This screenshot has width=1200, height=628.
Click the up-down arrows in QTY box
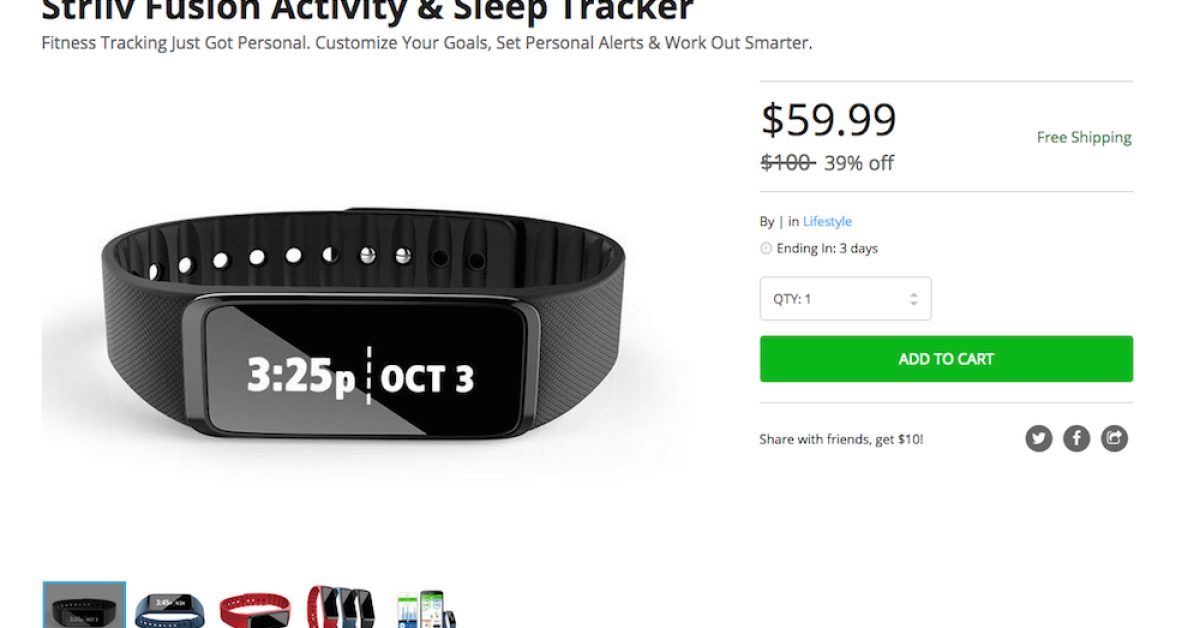click(x=913, y=299)
